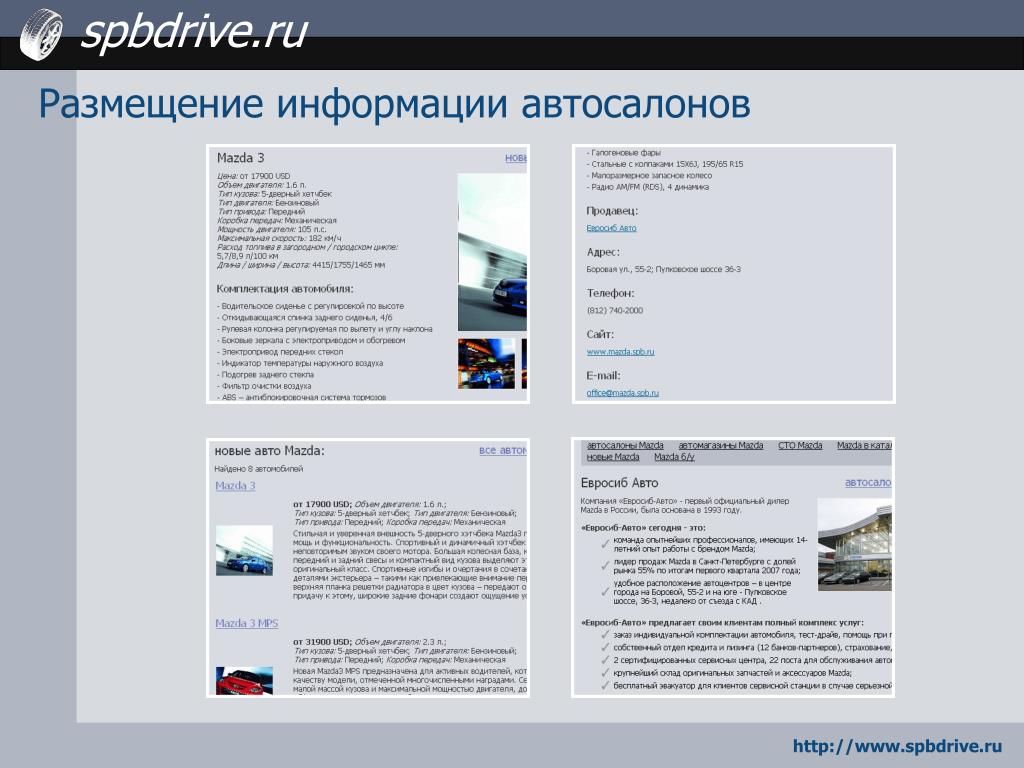Click the checkmark beside 'крупнейший склад оригинальных запчастей'
1024x768 pixels.
605,673
